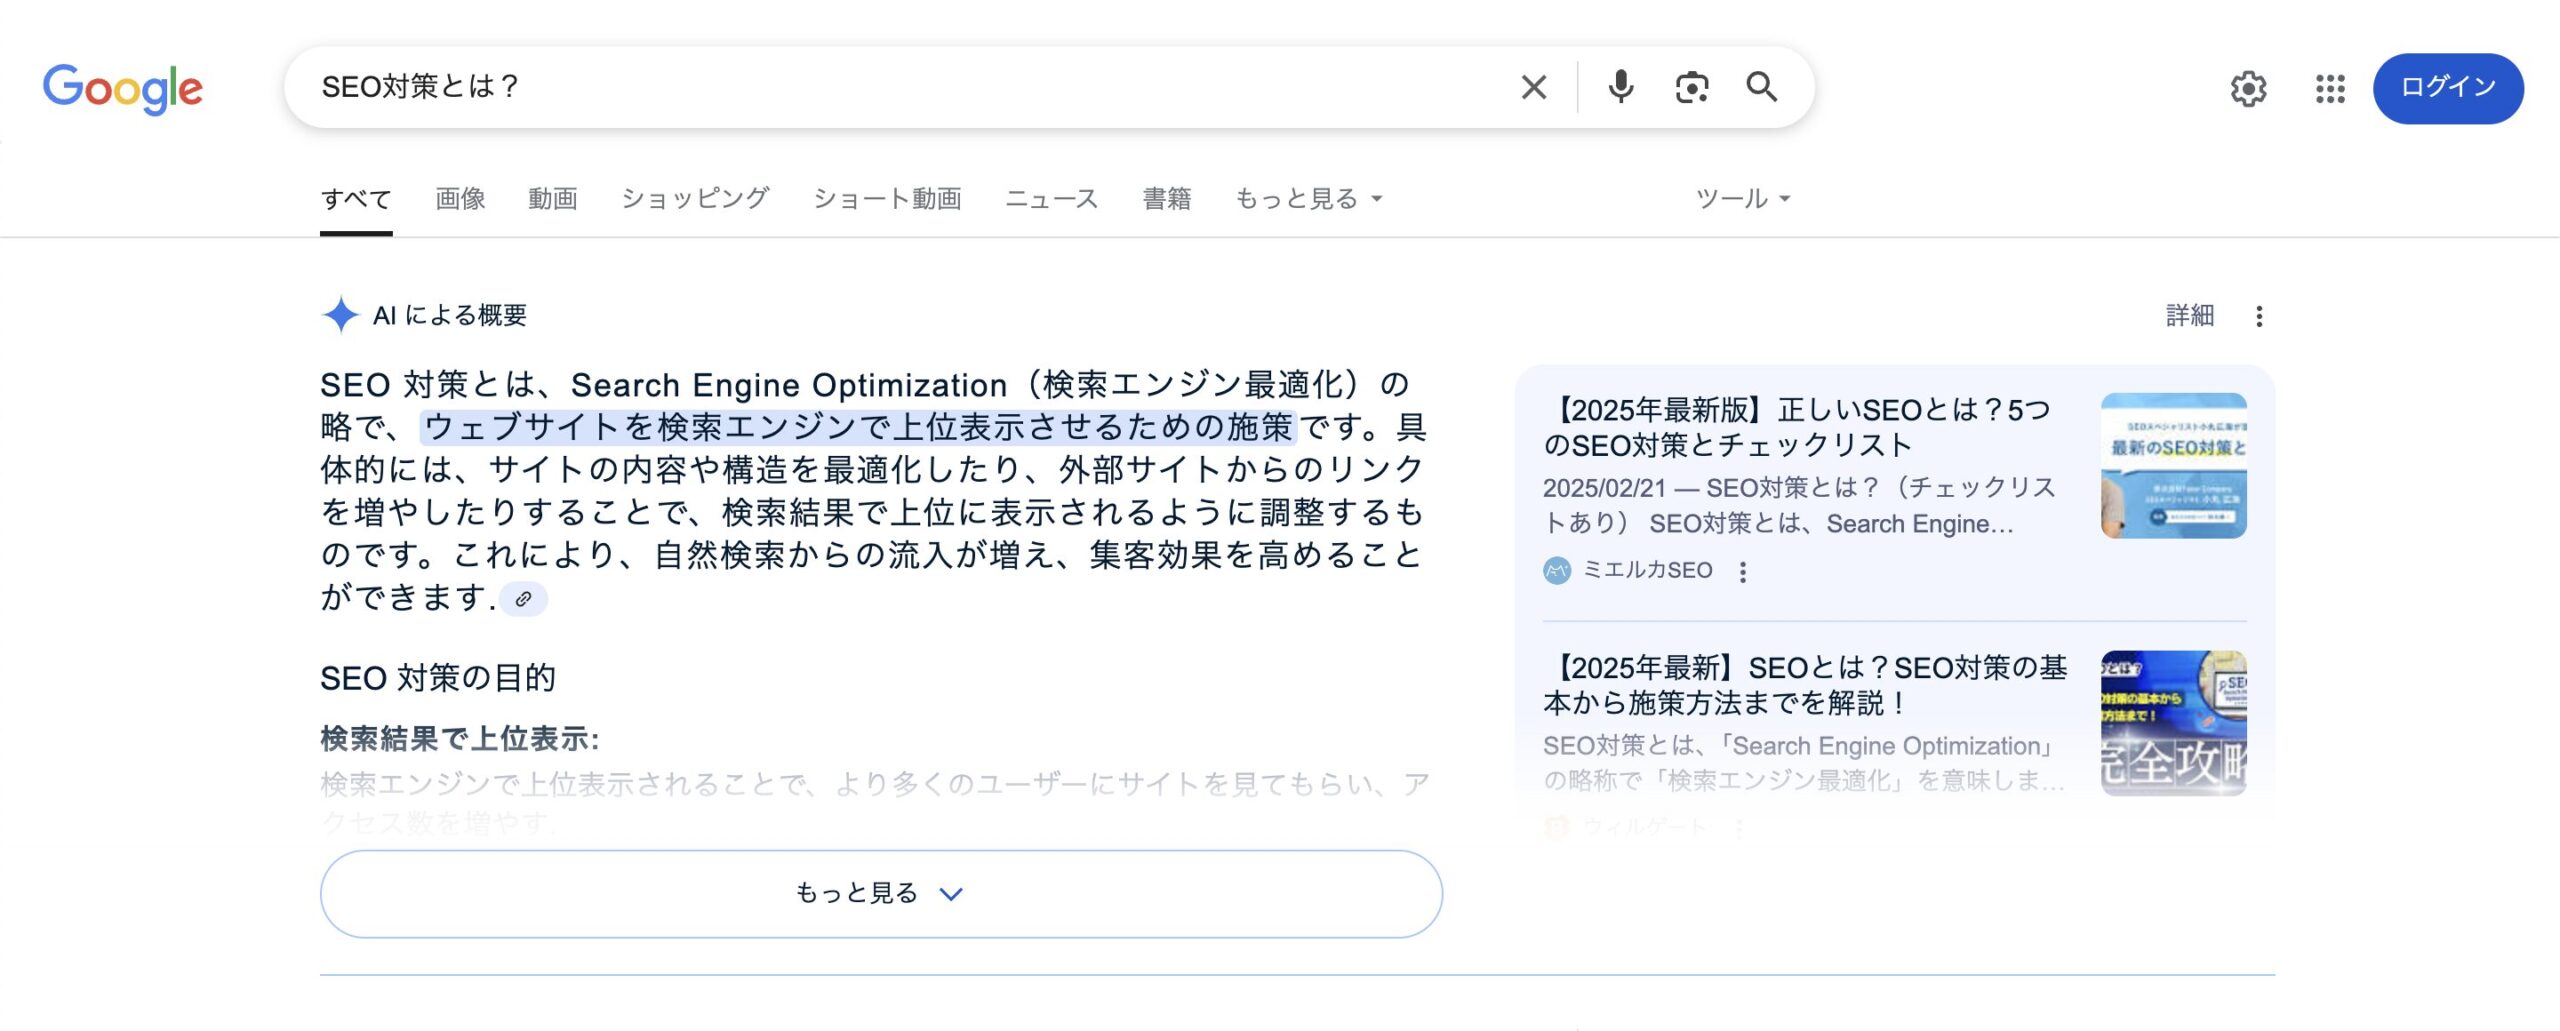Click the AI overview sparkle icon

coord(340,315)
